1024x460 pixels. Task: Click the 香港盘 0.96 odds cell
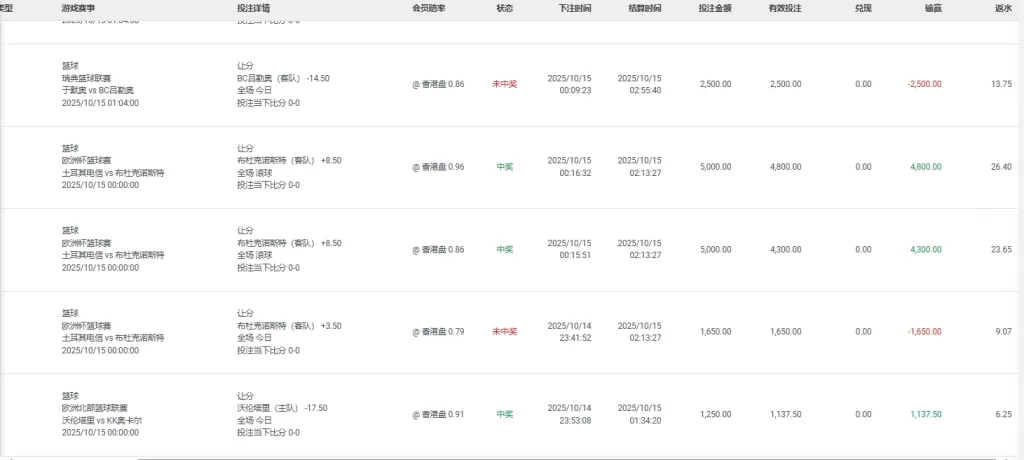click(x=438, y=167)
